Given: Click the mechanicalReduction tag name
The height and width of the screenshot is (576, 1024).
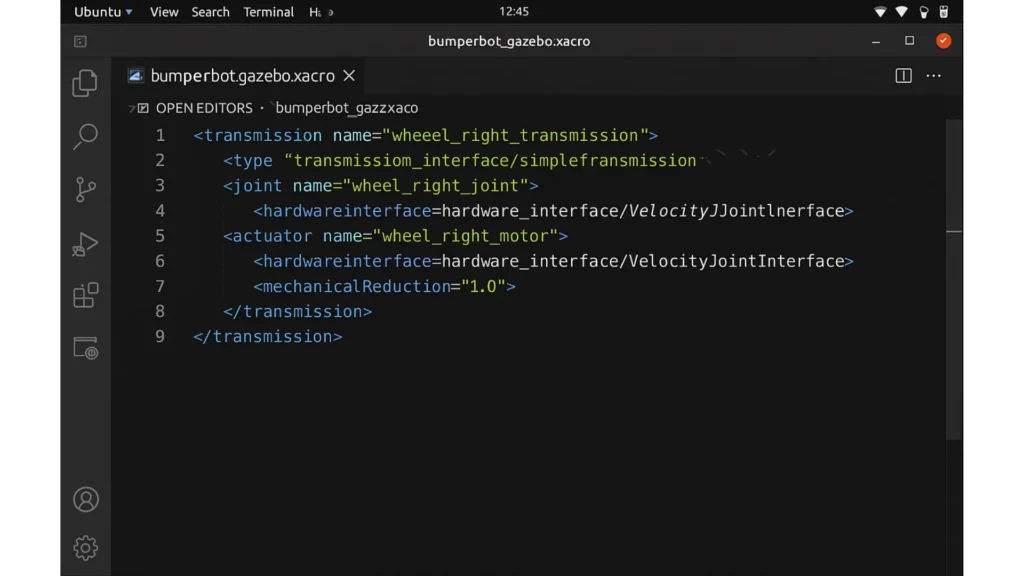Looking at the screenshot, I should pos(357,286).
